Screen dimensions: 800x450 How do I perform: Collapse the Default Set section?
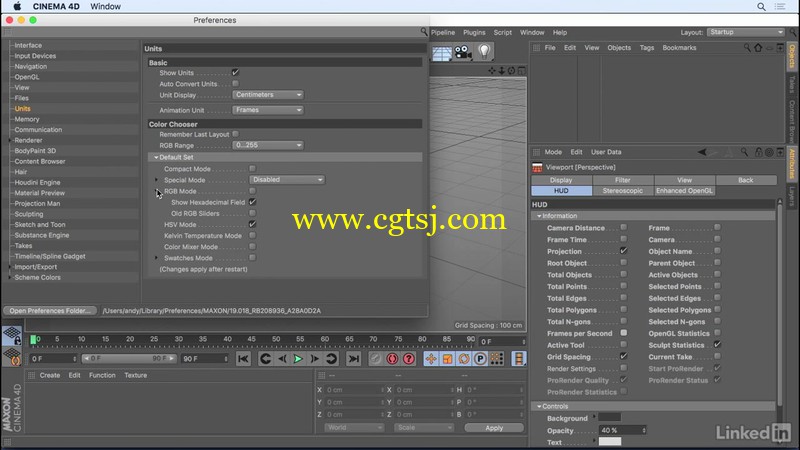point(156,158)
